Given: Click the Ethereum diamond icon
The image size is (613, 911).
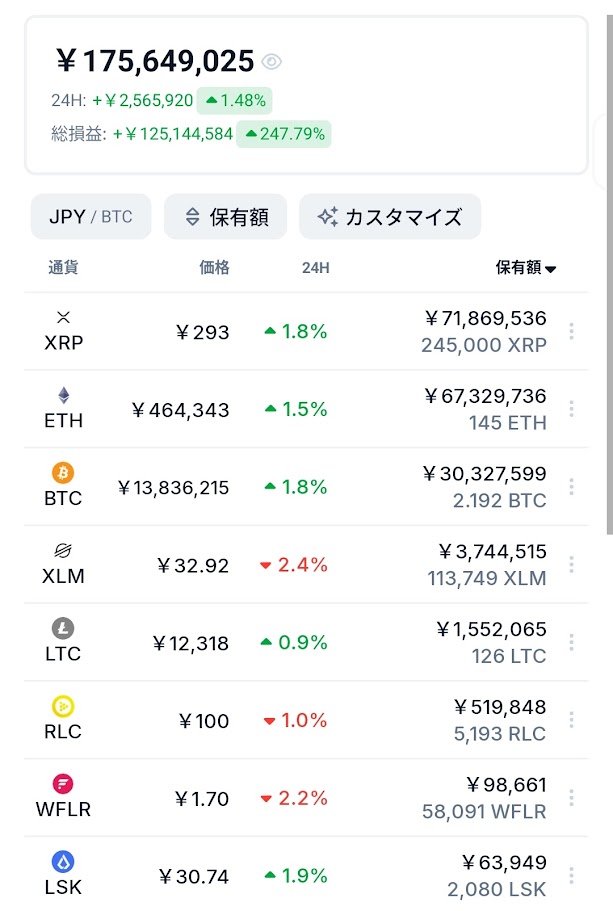Looking at the screenshot, I should (x=64, y=395).
